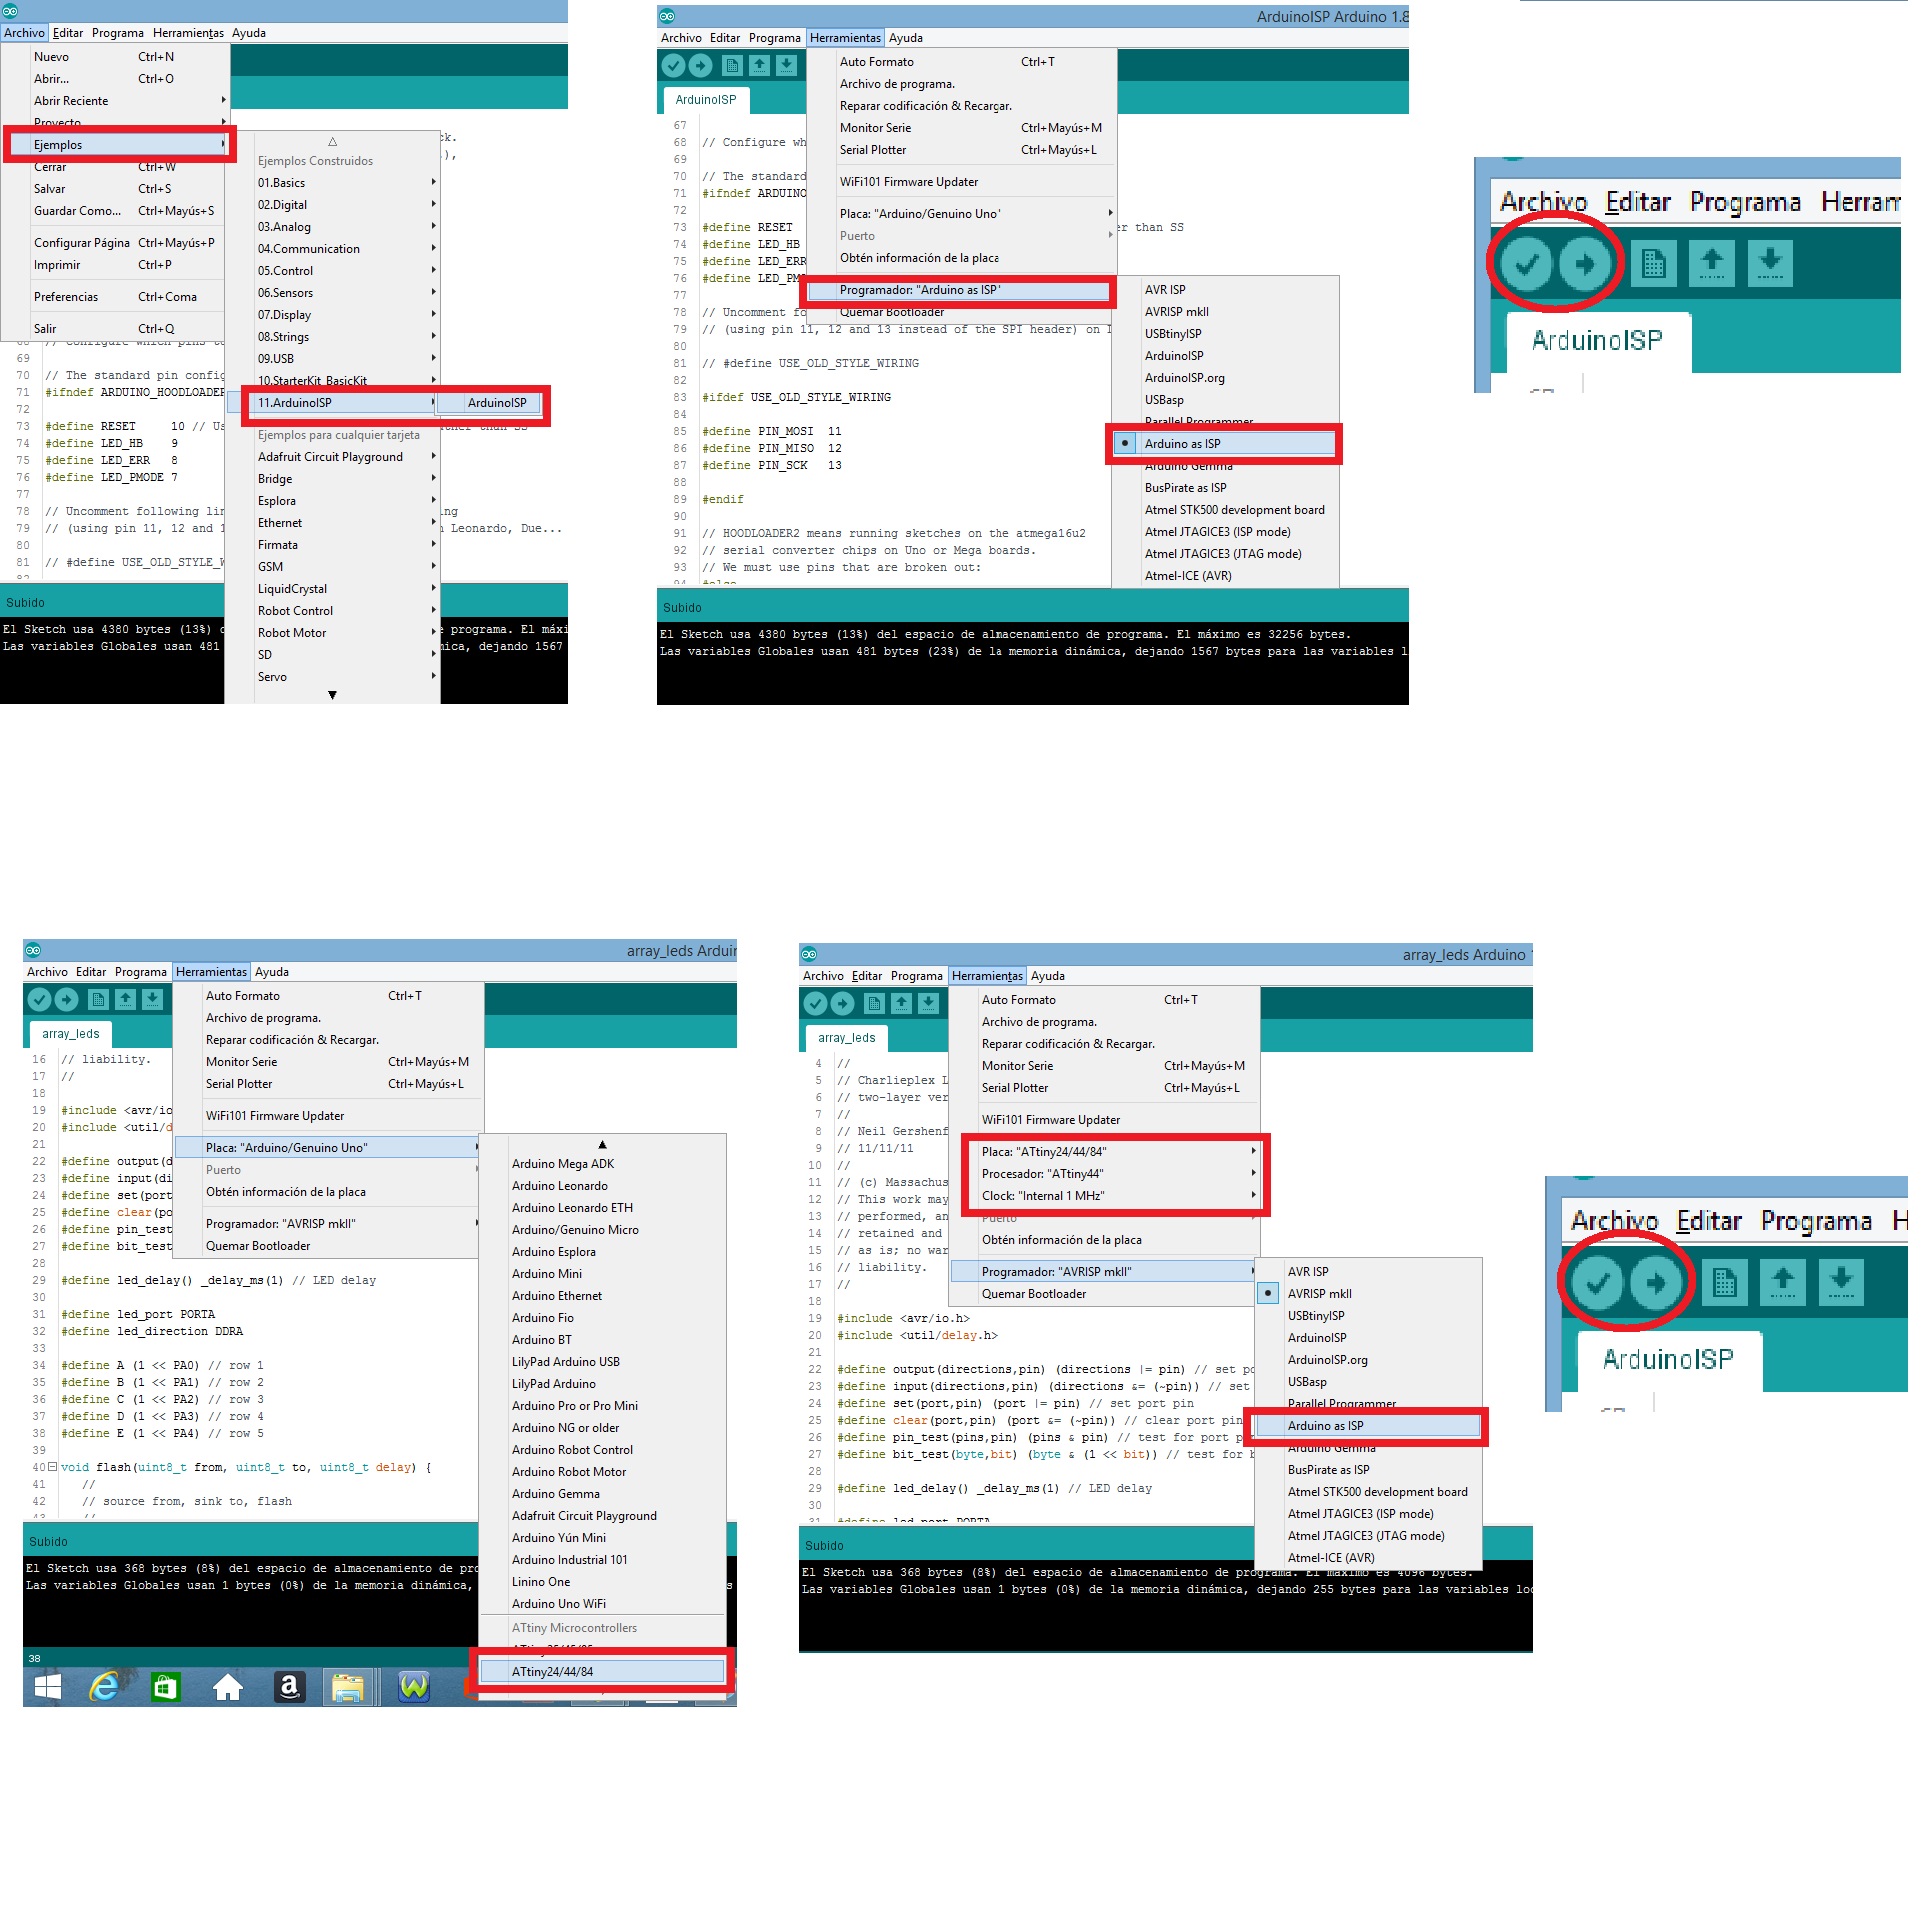Click Upload in enlarged toolbar beside array_leds window
The width and height of the screenshot is (1932, 1916).
tap(1656, 1283)
